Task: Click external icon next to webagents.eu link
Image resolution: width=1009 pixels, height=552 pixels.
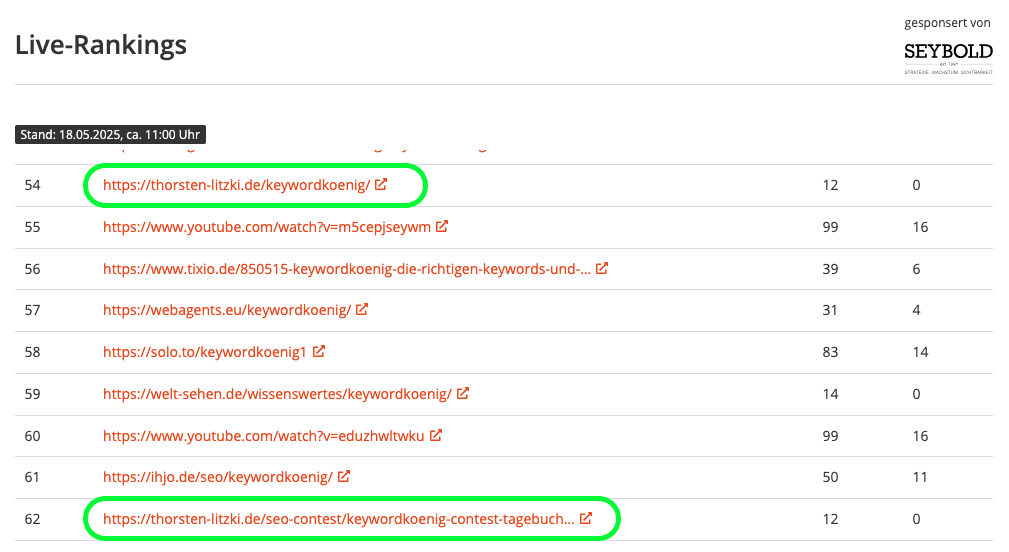Action: [362, 309]
